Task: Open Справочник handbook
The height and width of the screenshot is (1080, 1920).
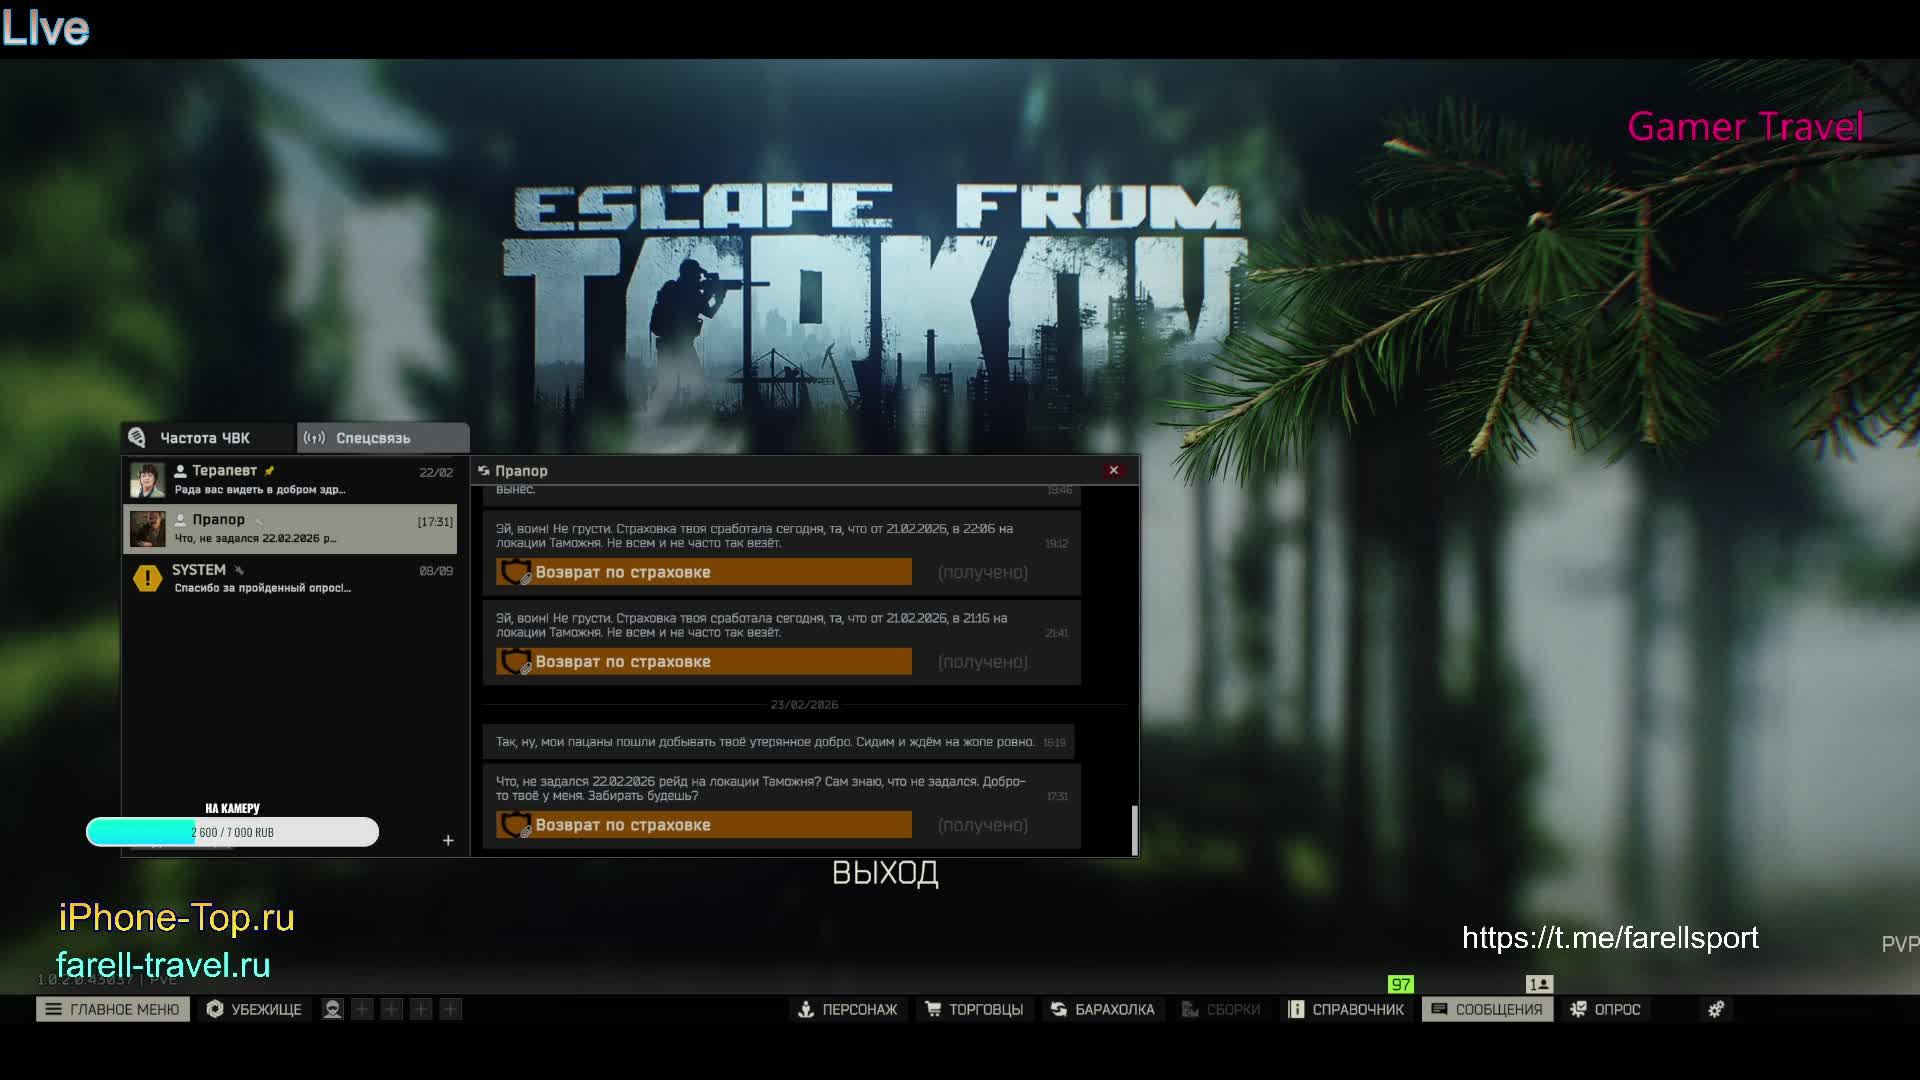Action: [1346, 1009]
